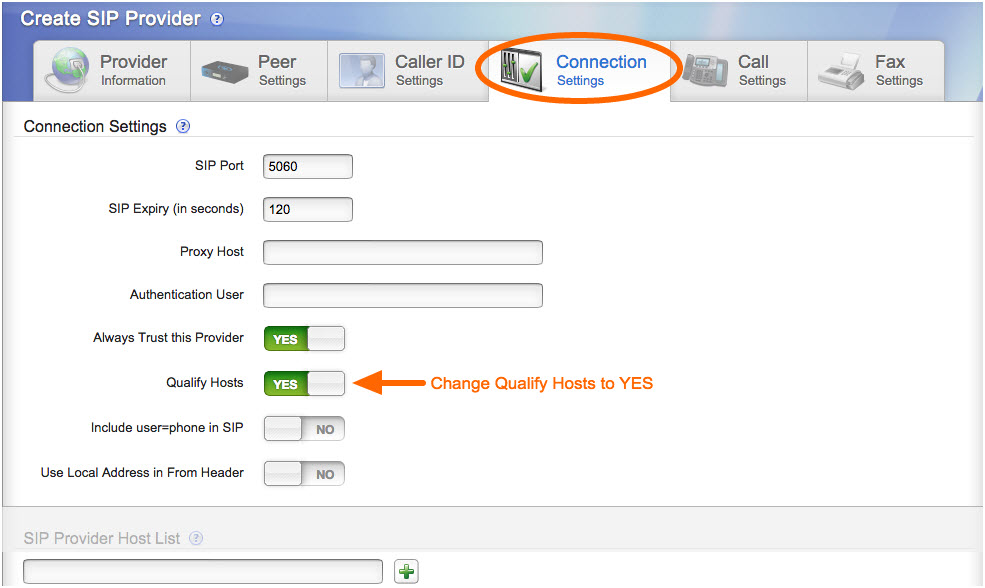Select the SIP Port field

click(307, 166)
